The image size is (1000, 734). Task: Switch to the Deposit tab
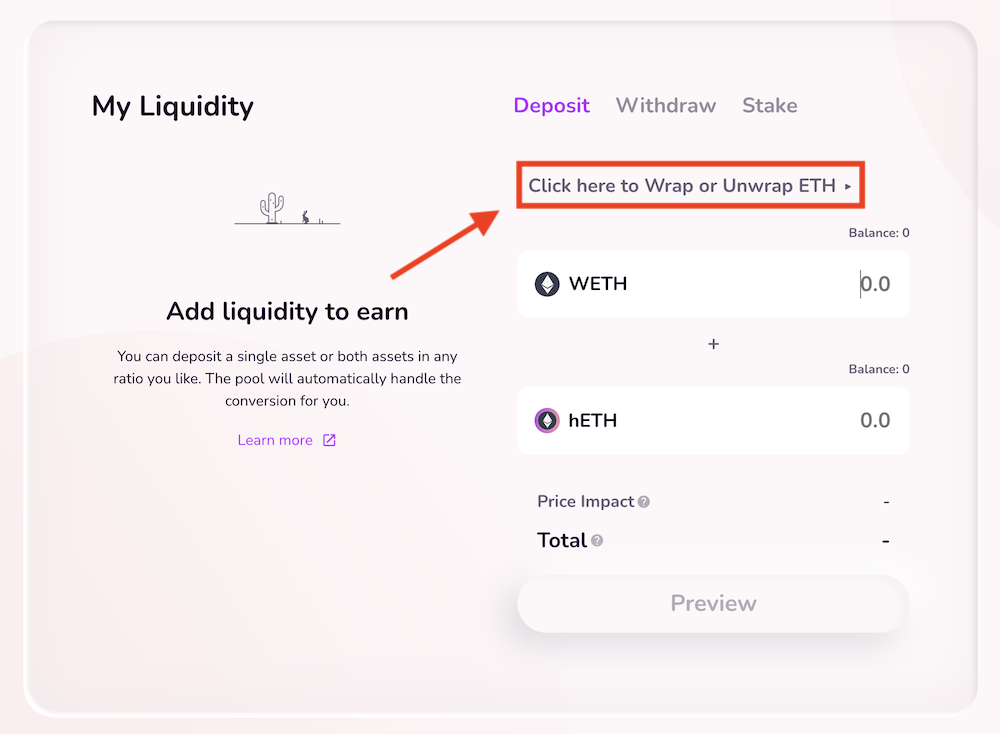pos(552,106)
